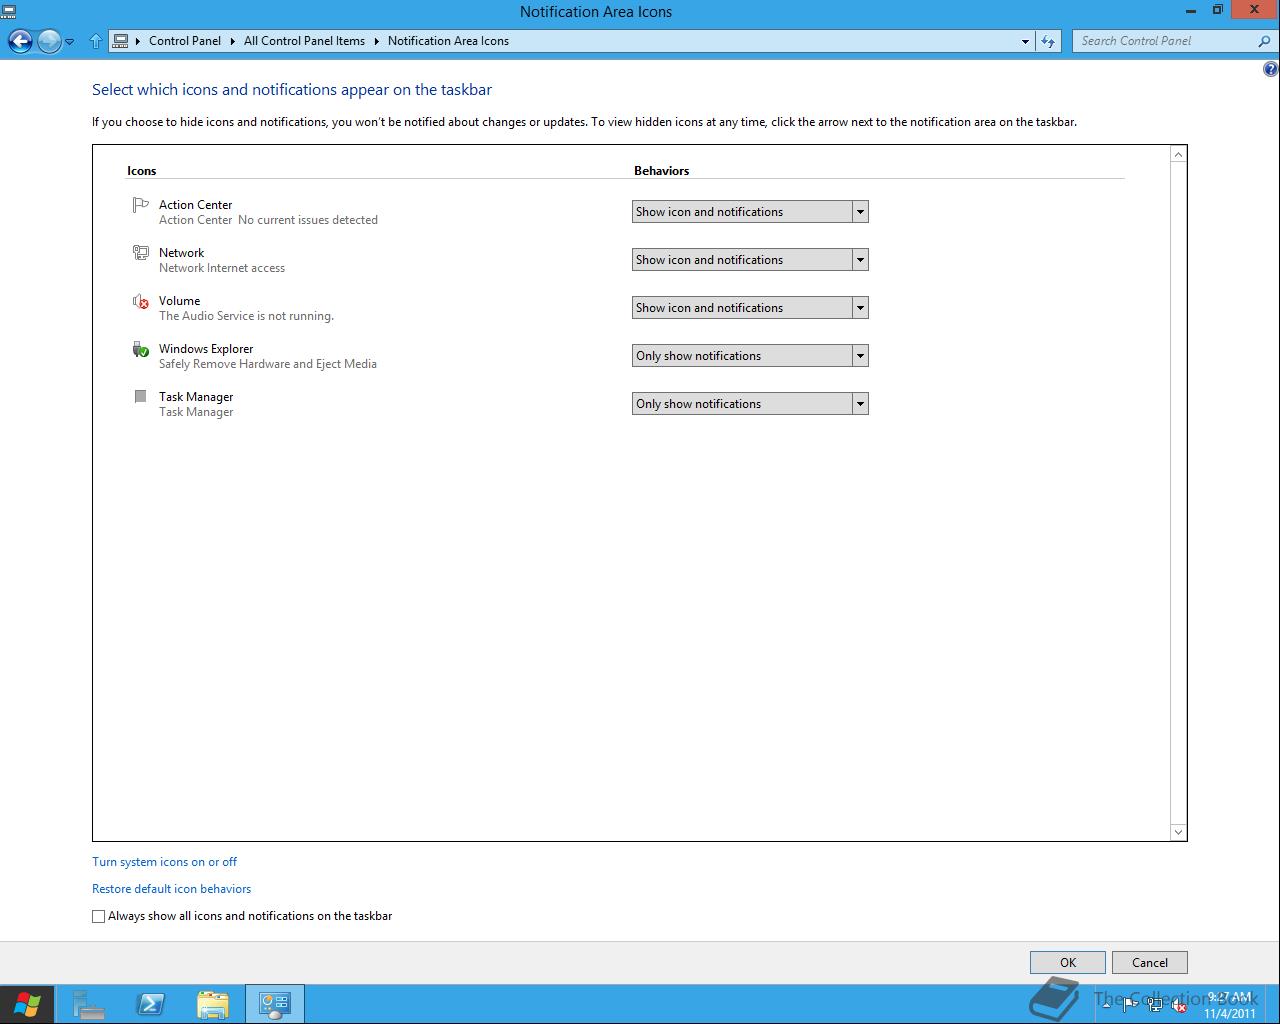
Task: Expand the arrow after All Control Panel Items
Action: click(377, 41)
